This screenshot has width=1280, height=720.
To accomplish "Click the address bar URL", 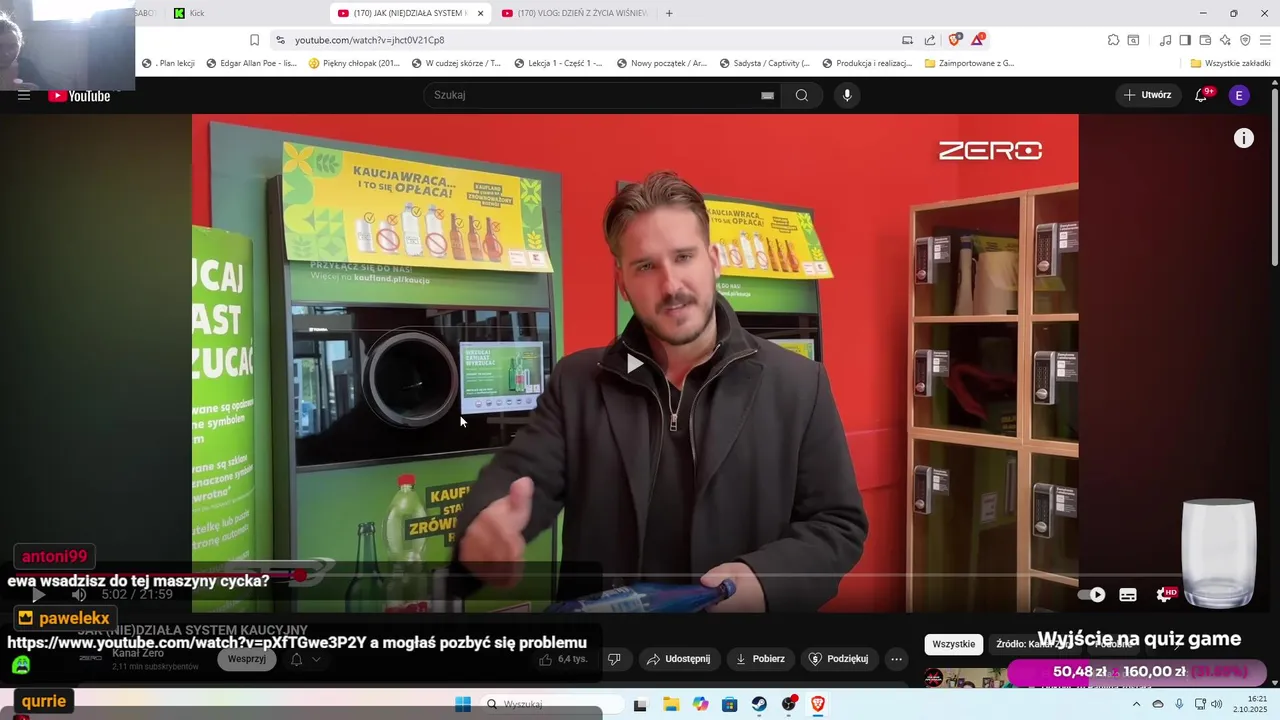I will click(369, 40).
